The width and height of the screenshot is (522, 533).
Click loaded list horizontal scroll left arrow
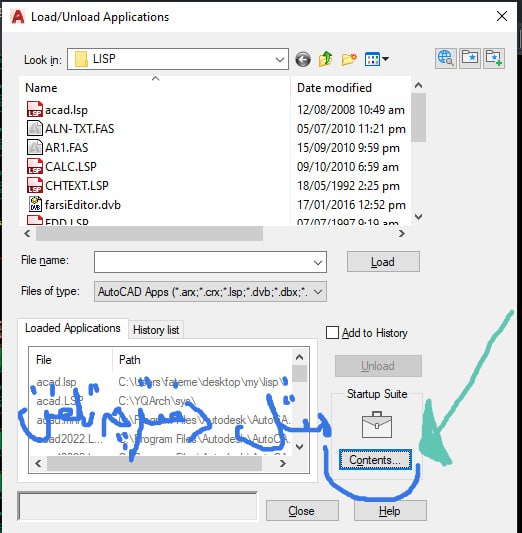coord(38,463)
